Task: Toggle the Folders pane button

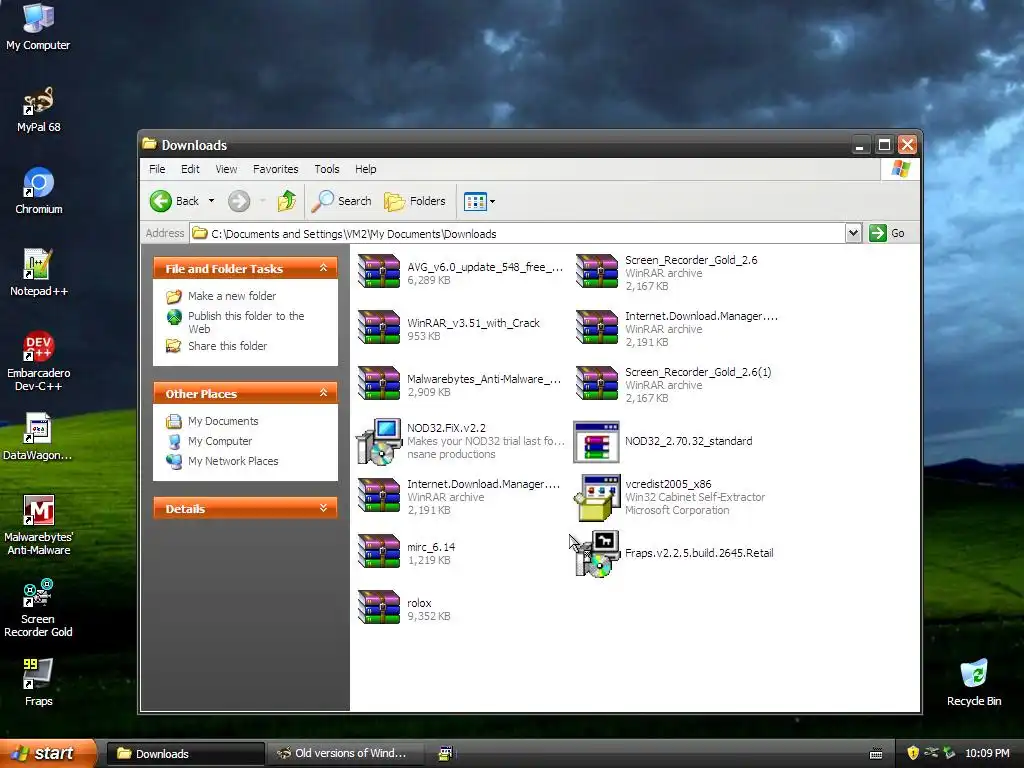Action: point(415,201)
